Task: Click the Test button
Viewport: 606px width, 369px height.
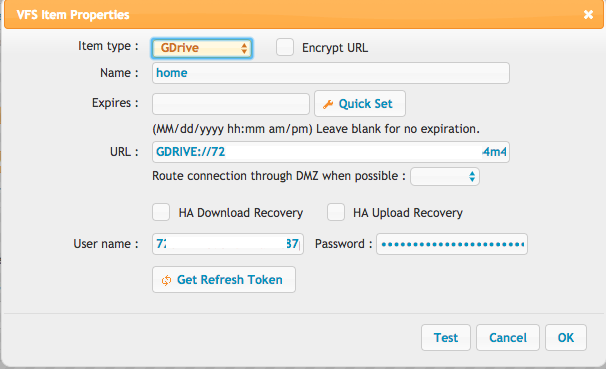Action: [x=446, y=338]
